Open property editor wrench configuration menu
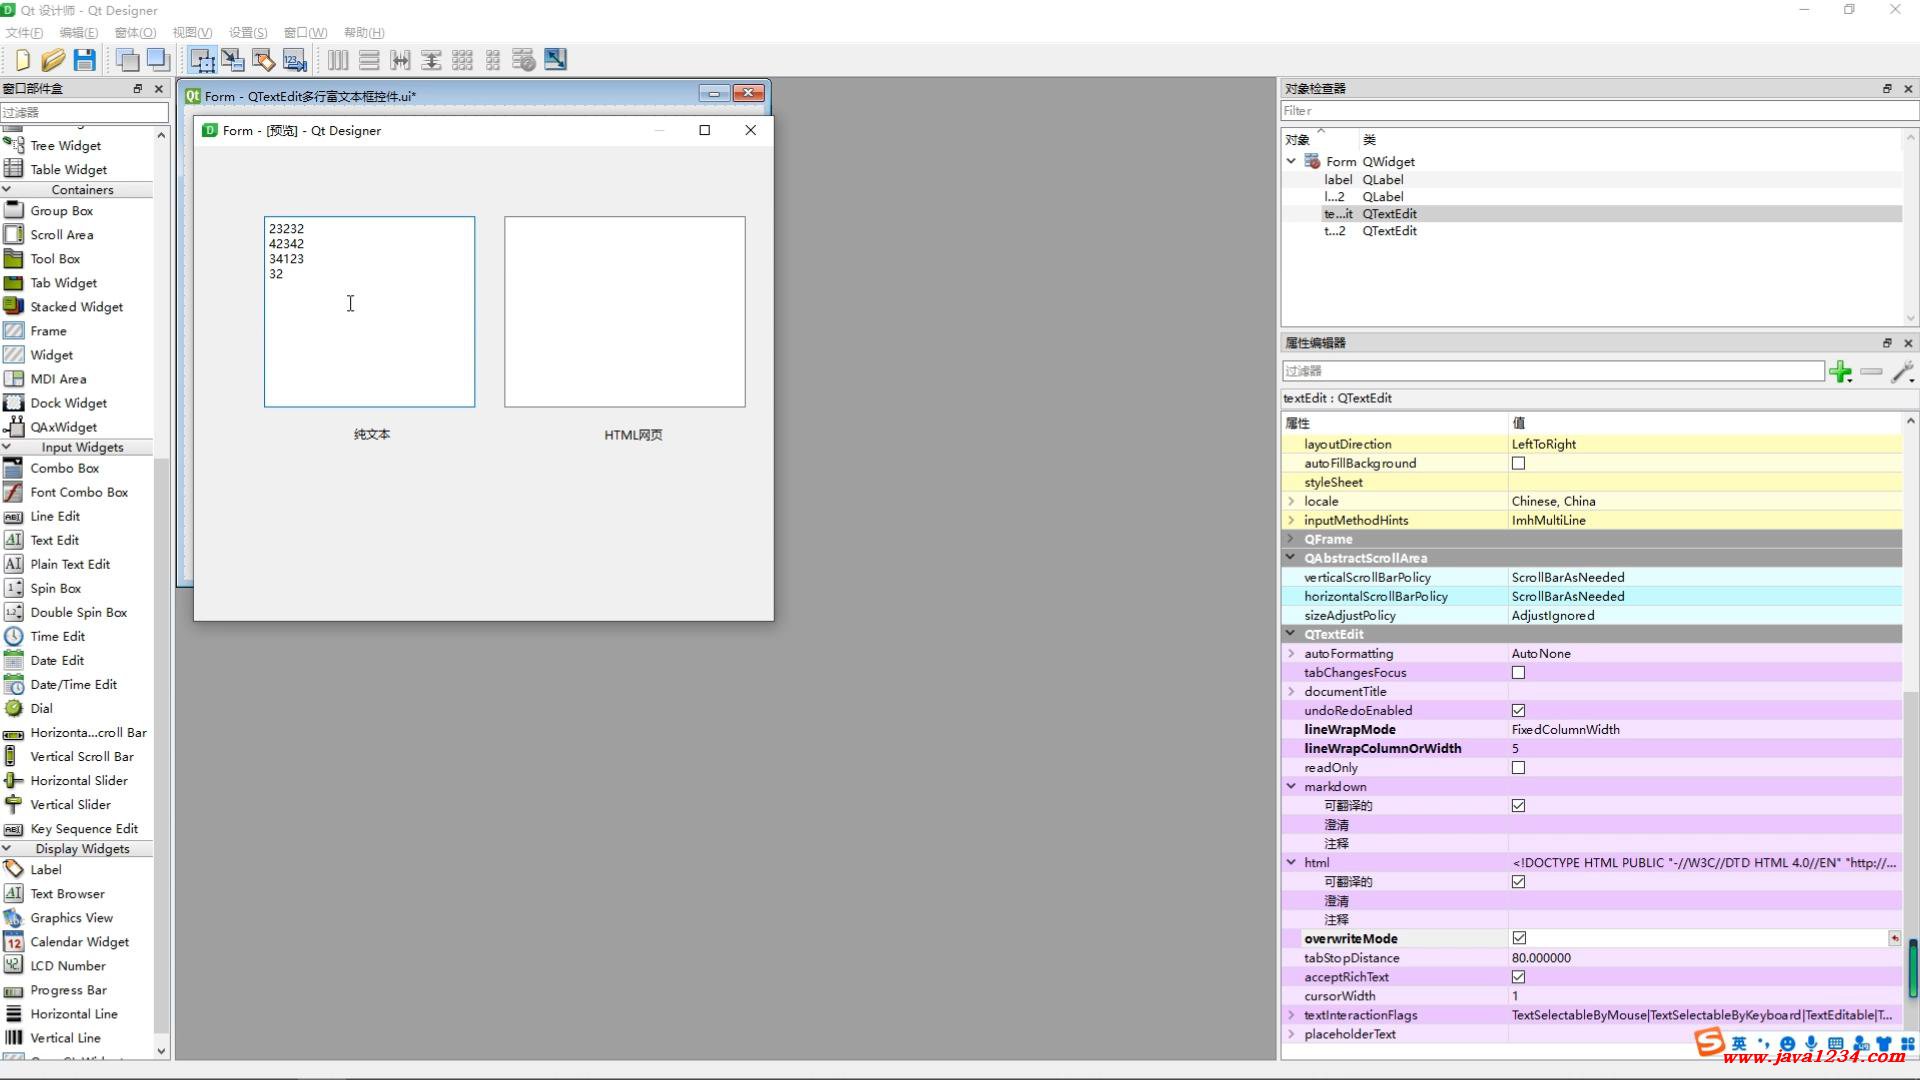 [x=1903, y=372]
